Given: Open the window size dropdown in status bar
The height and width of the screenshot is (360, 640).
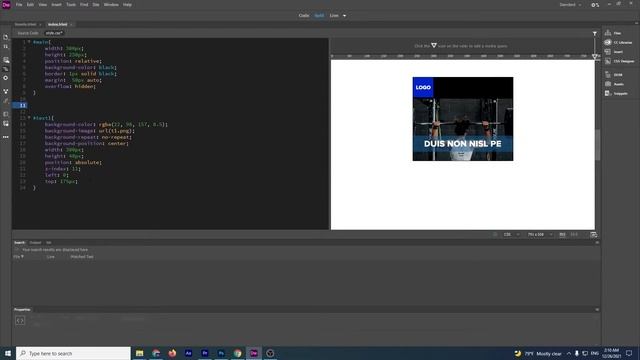Looking at the screenshot, I should pyautogui.click(x=540, y=235).
